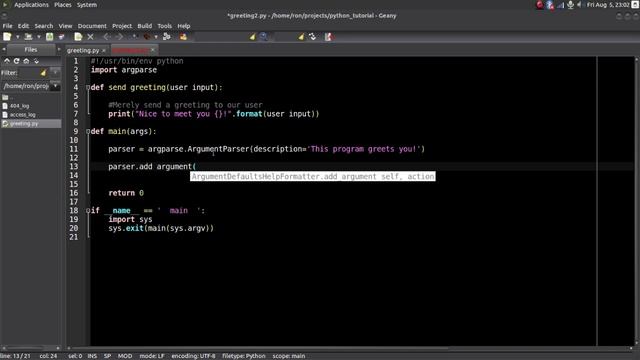Move sidebar tabs left with arrow
Viewport: 640px width, 360px height.
coord(4,49)
